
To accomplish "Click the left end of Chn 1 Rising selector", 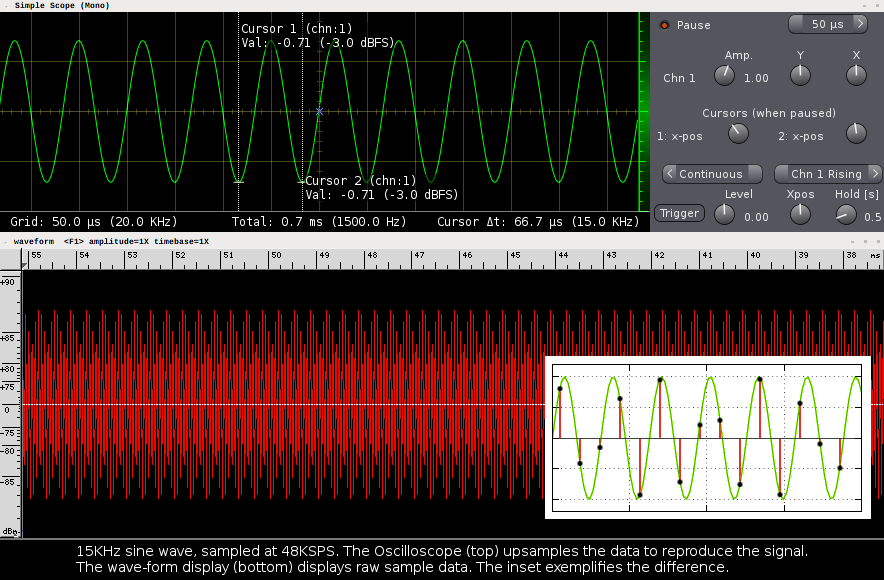I will point(781,174).
